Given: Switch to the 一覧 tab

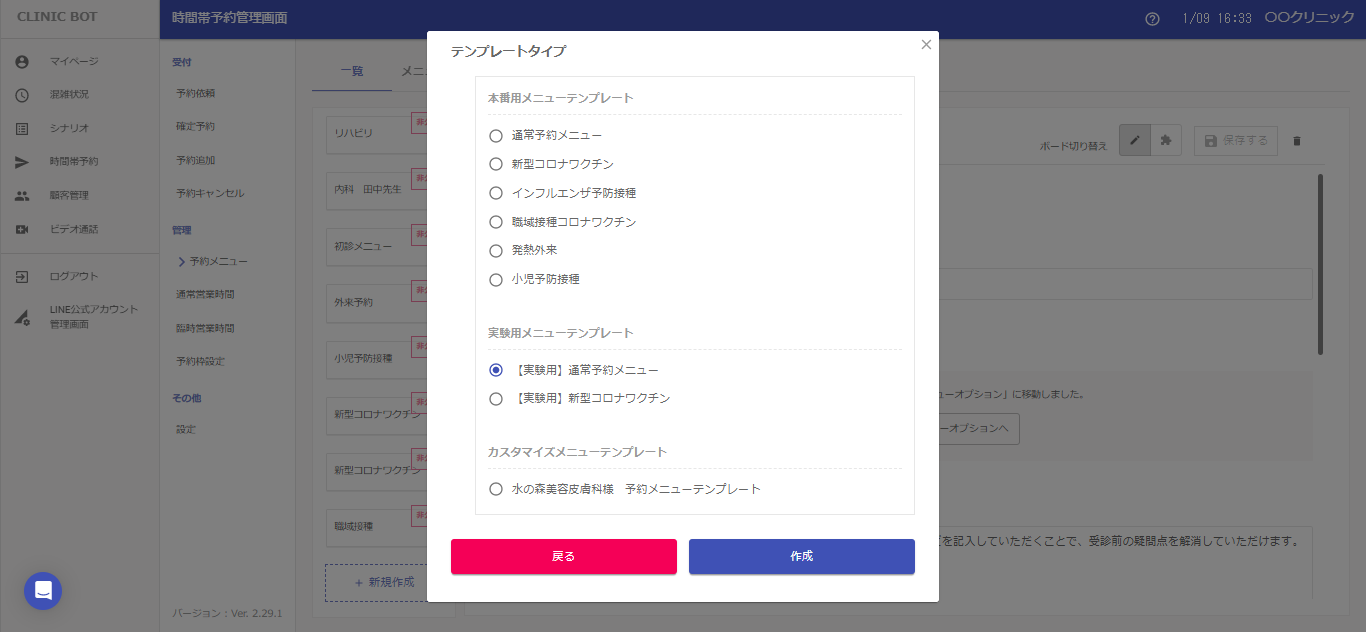Looking at the screenshot, I should (352, 71).
